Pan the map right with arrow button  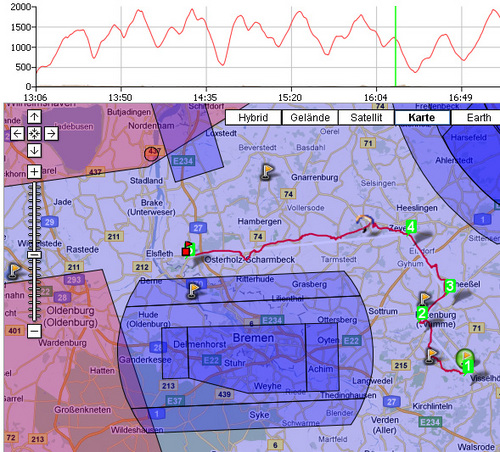coord(51,134)
